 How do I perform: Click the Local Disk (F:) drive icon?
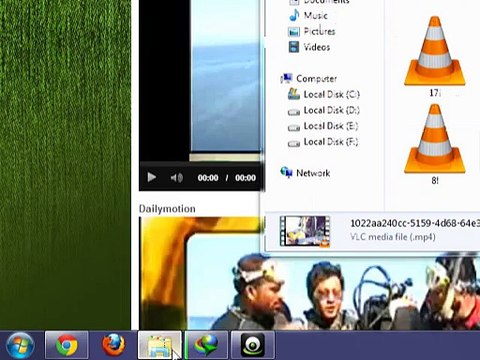[x=294, y=143]
